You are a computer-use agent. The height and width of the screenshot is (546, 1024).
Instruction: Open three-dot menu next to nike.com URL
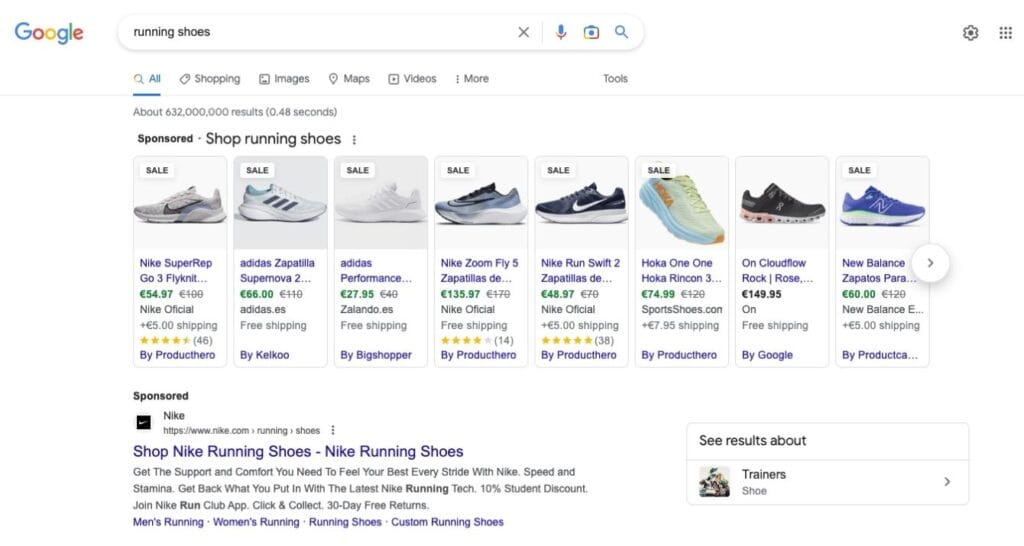pyautogui.click(x=333, y=430)
